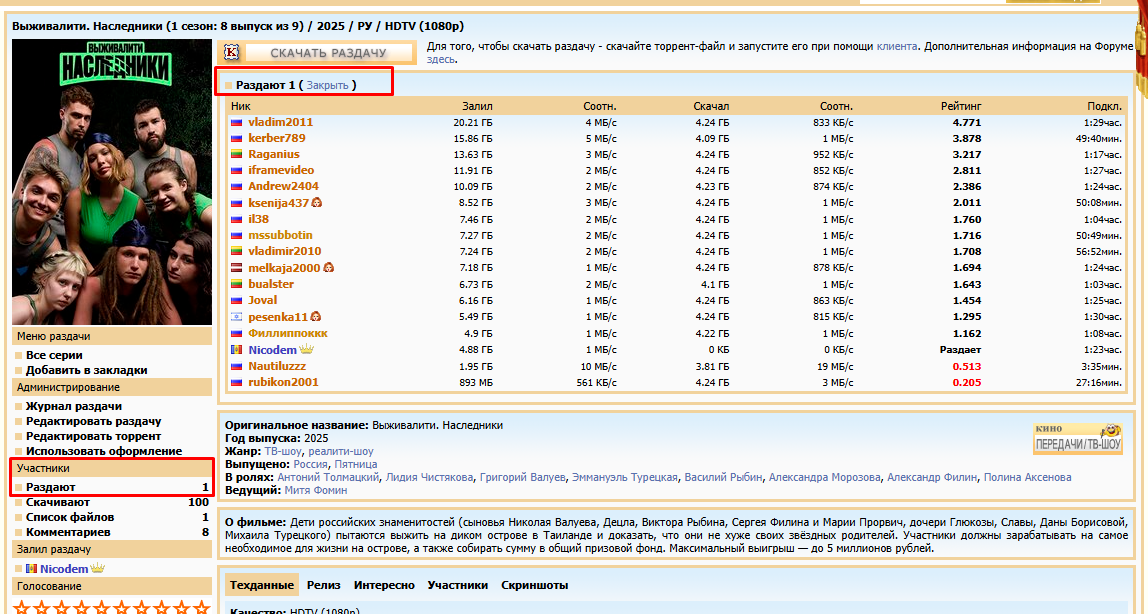Click the girl avatar icon beside ksenija437
Screen dimensions: 1148x614
pos(317,203)
